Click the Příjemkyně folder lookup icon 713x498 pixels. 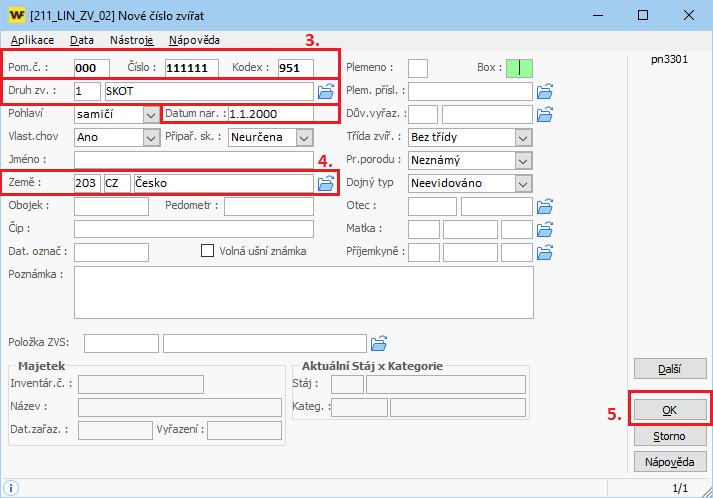(x=544, y=251)
